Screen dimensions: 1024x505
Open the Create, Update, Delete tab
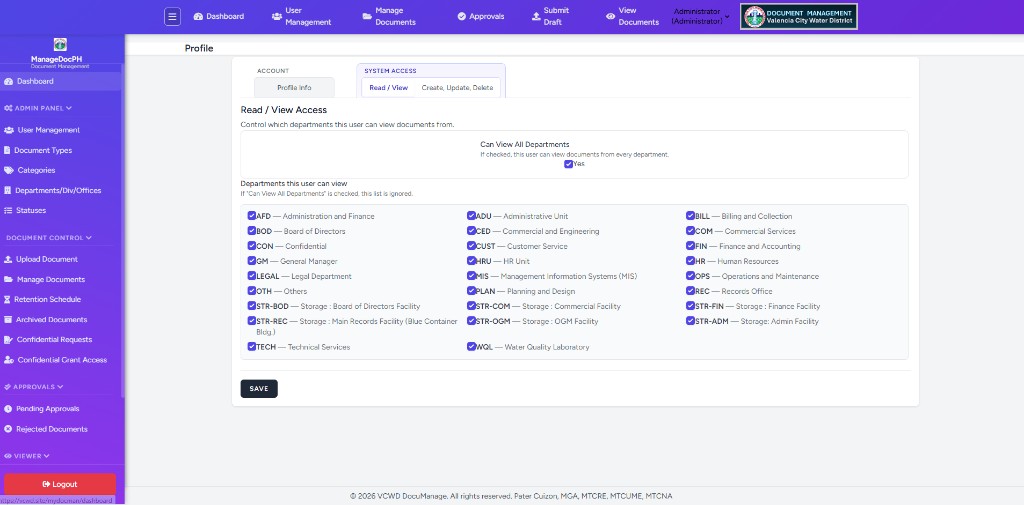point(457,88)
